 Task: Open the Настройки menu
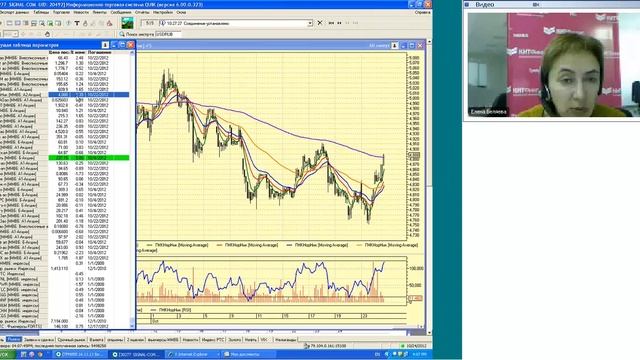pos(163,12)
